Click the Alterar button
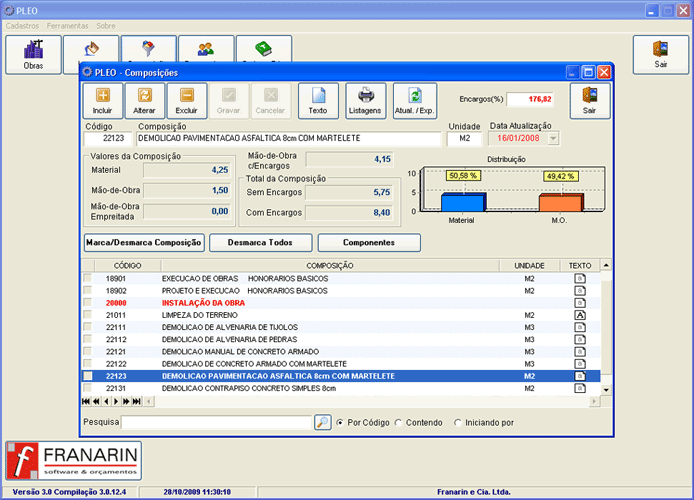 [145, 101]
